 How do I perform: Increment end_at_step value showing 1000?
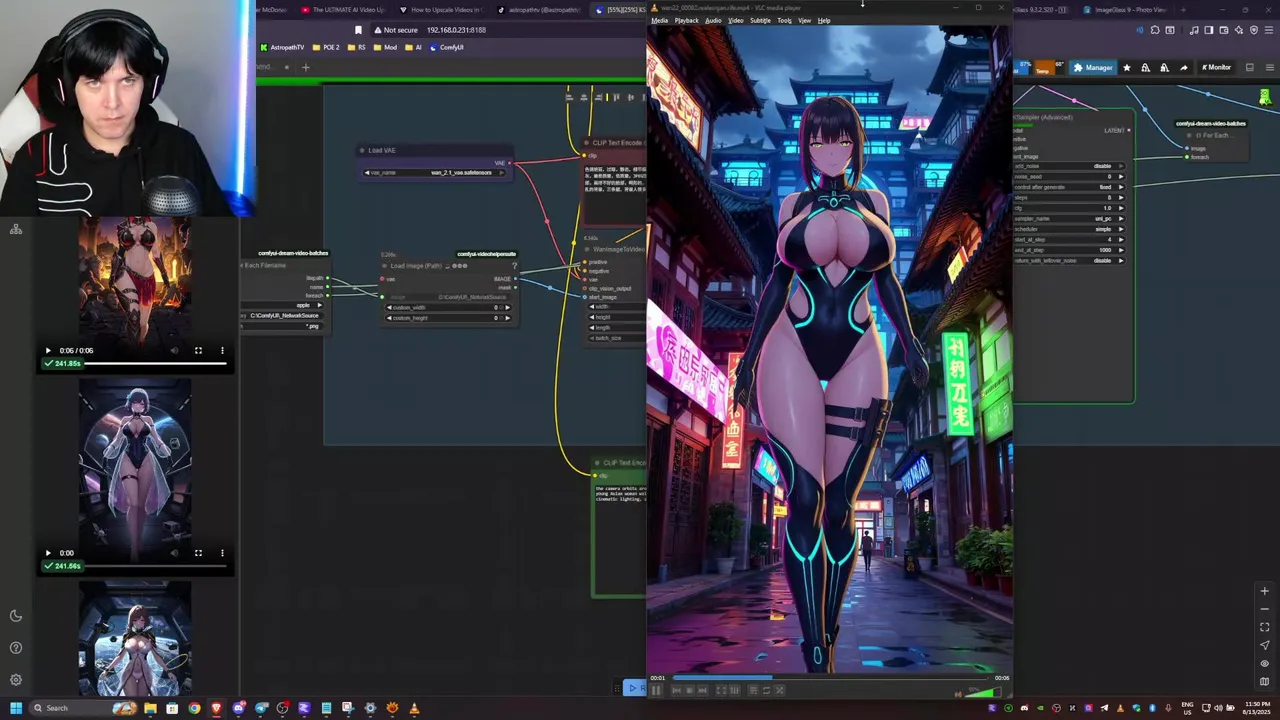pos(1121,250)
